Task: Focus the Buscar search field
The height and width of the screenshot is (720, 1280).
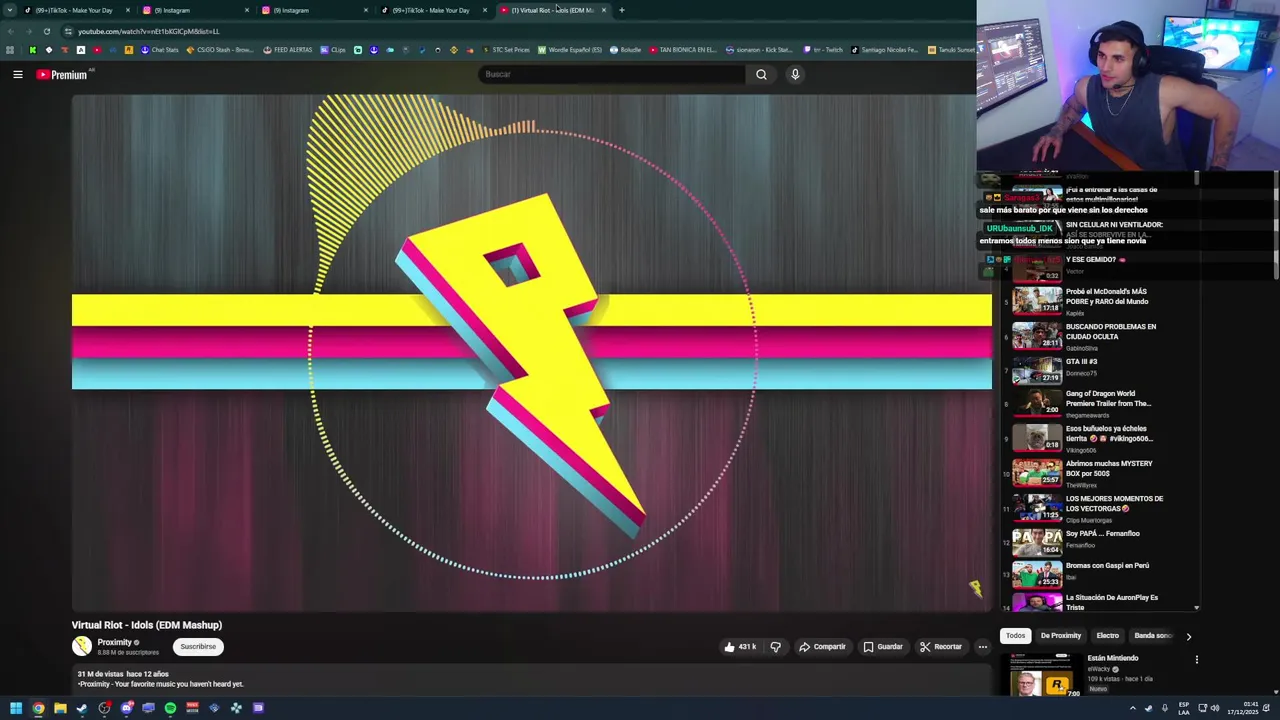Action: [612, 74]
